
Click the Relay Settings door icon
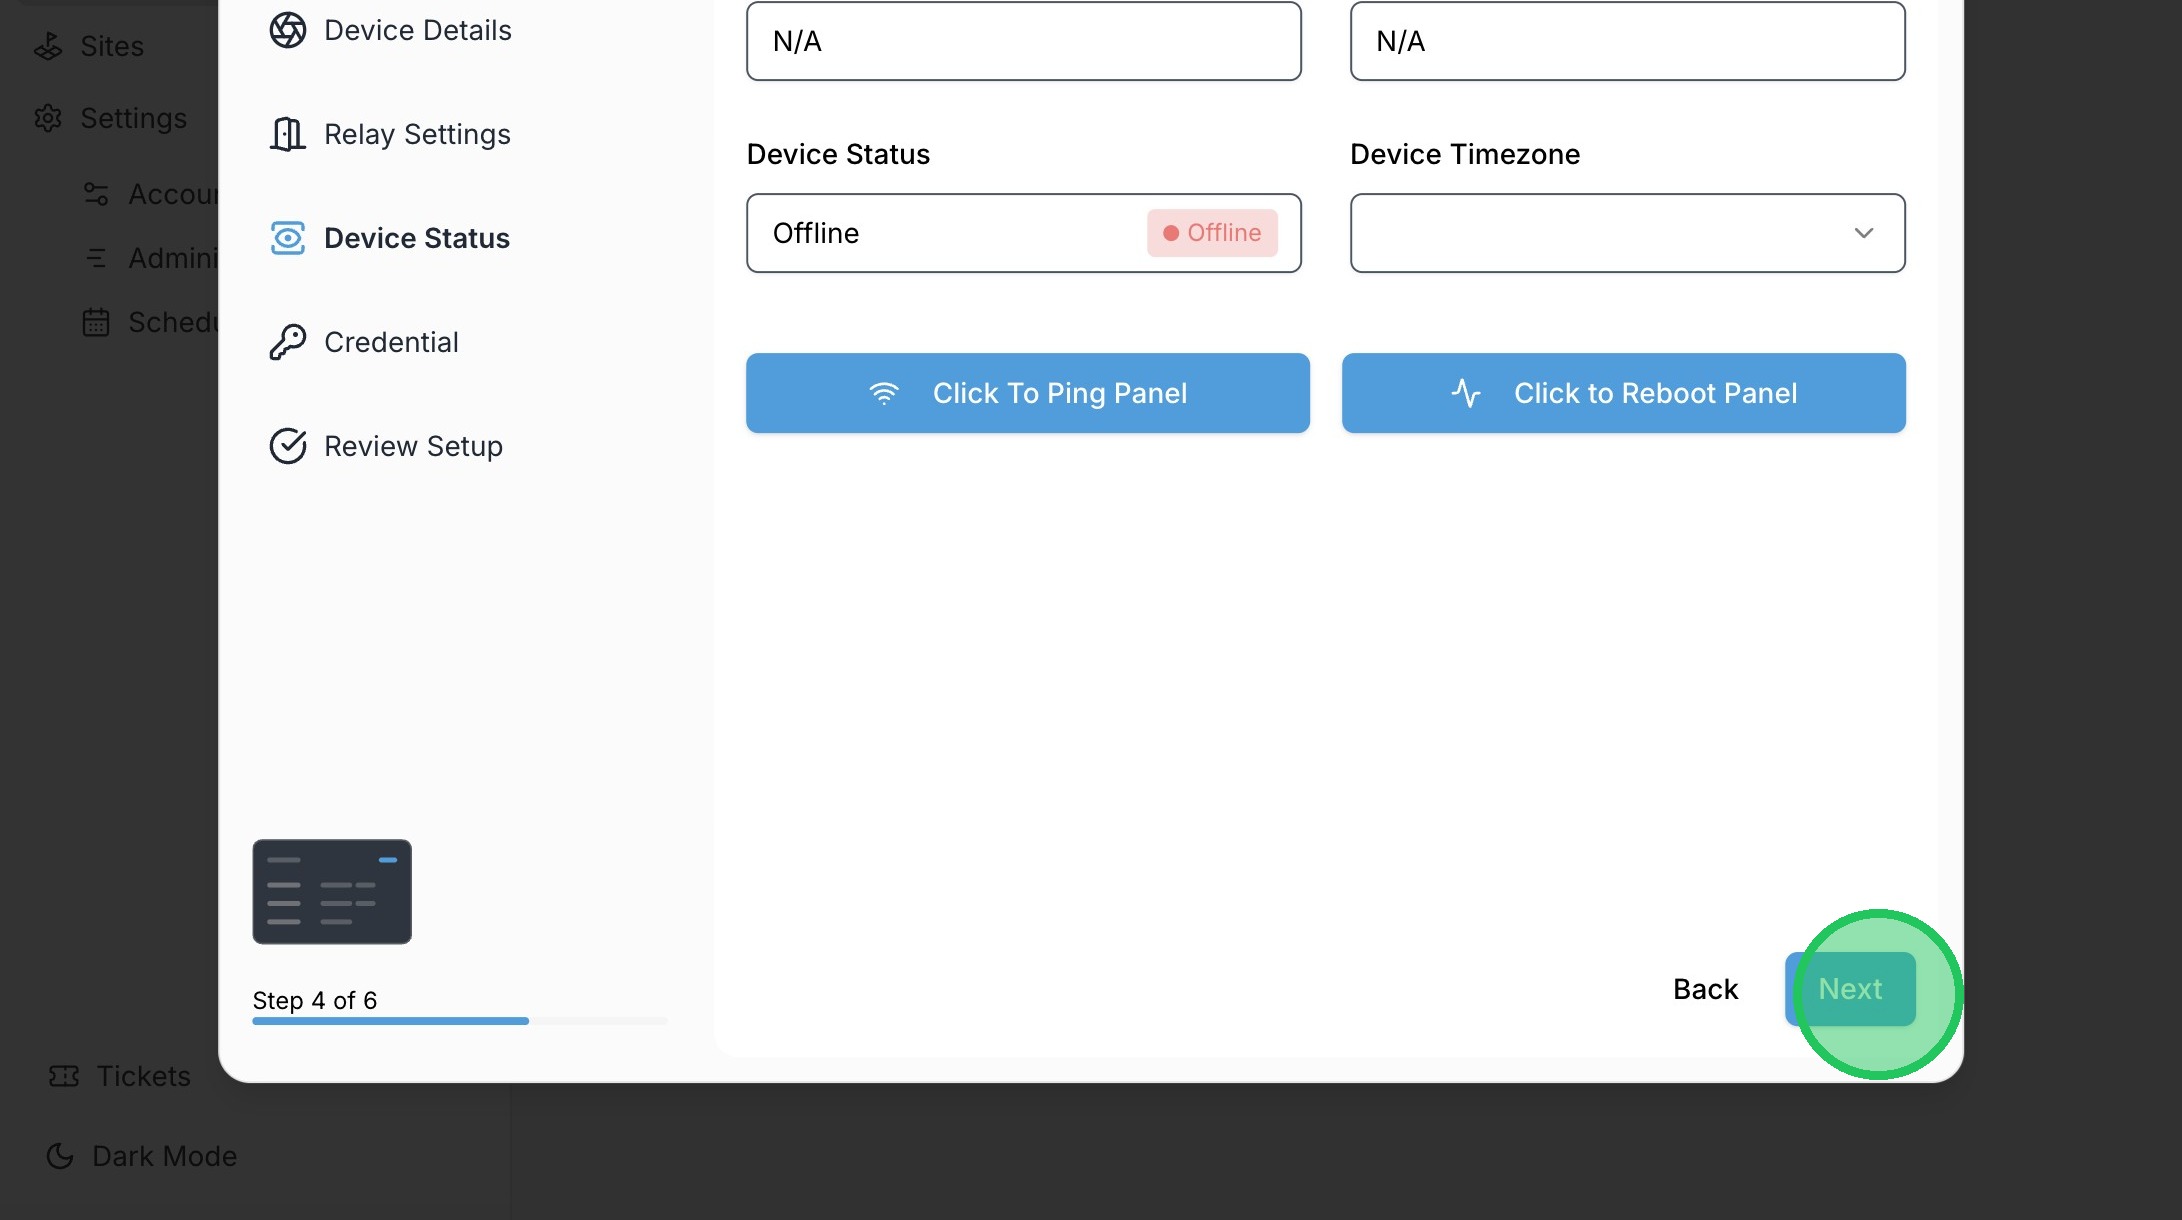287,134
